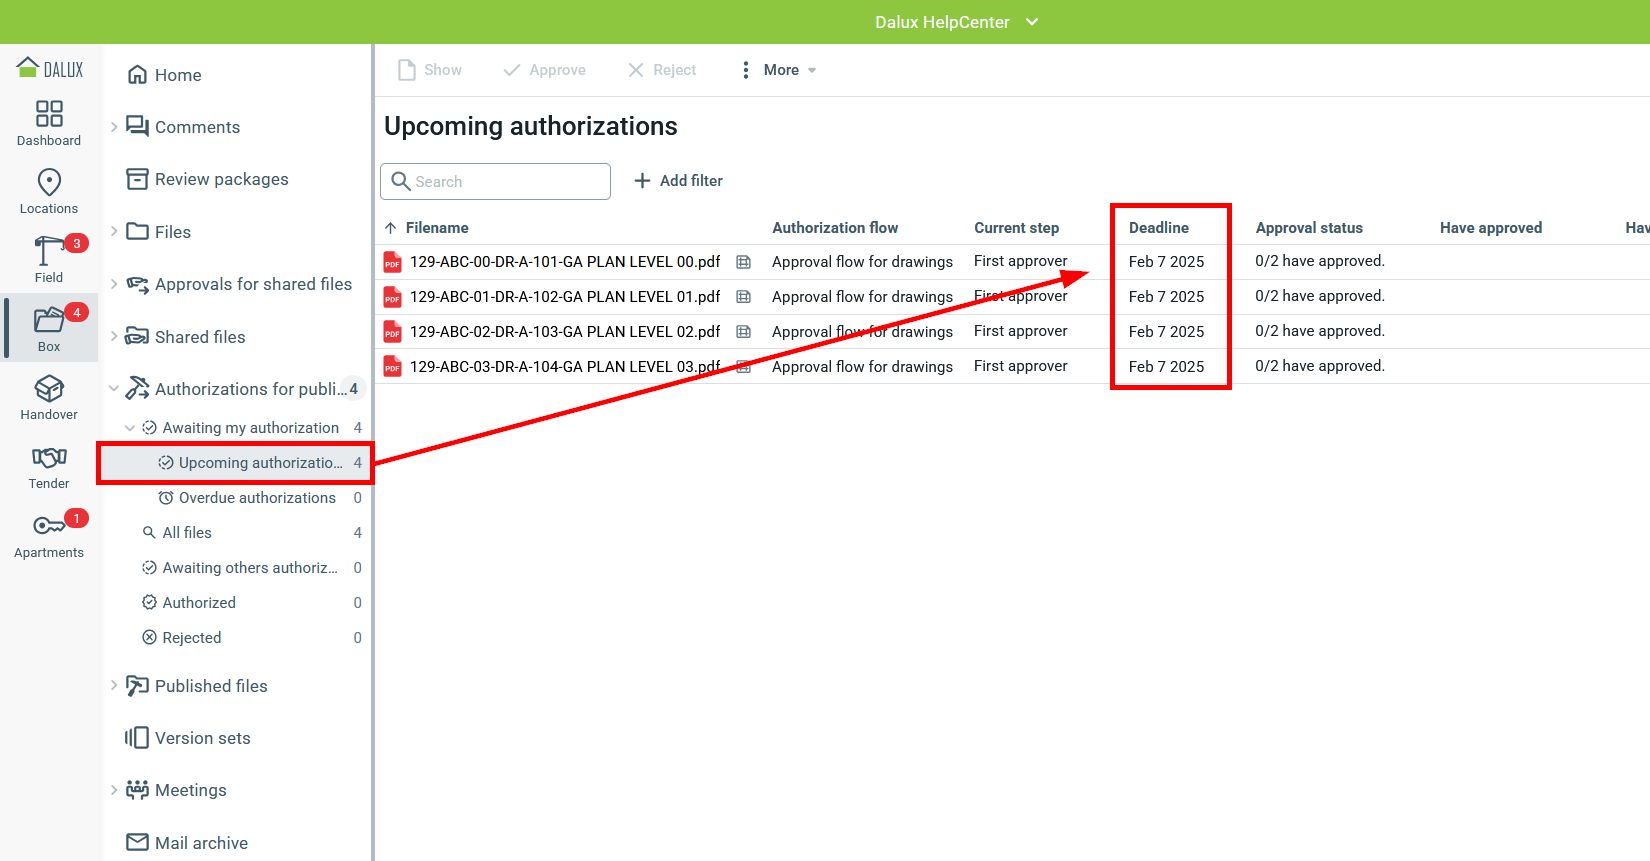1650x861 pixels.
Task: Open the Apartments key icon
Action: tap(49, 526)
